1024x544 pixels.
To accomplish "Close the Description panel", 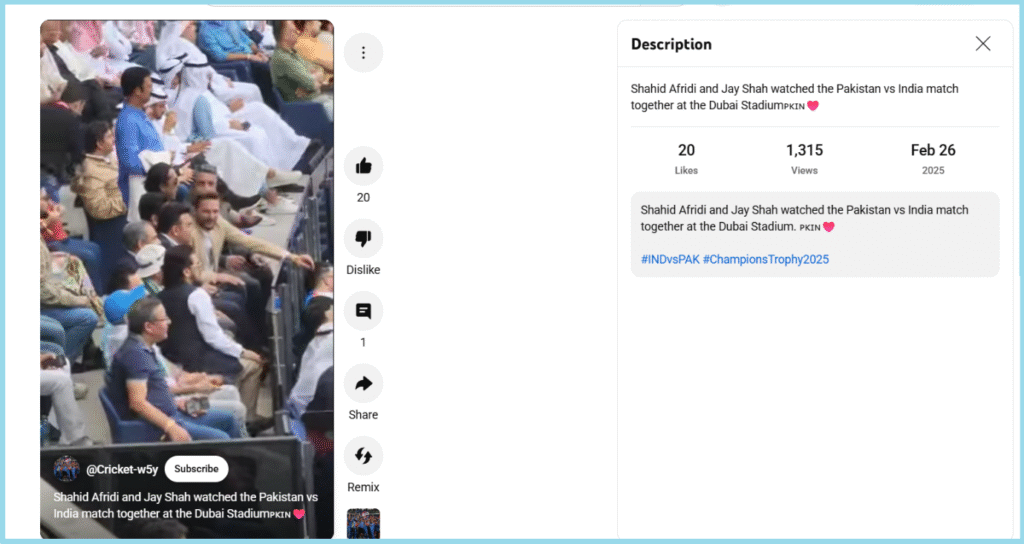I will coord(983,44).
